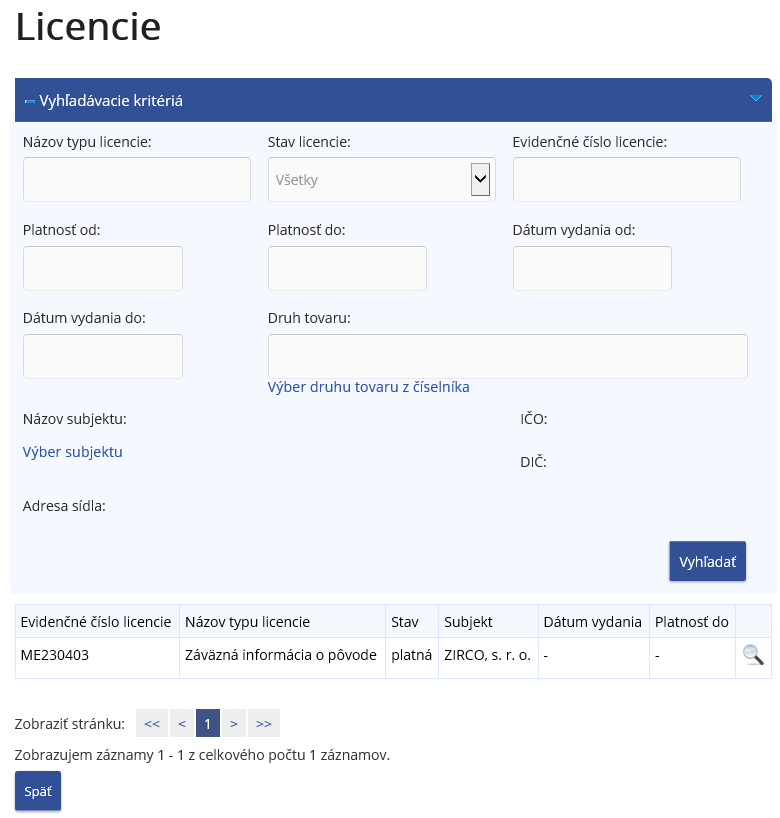780x818 pixels.
Task: Select page 1 in the pagination
Action: coord(208,723)
